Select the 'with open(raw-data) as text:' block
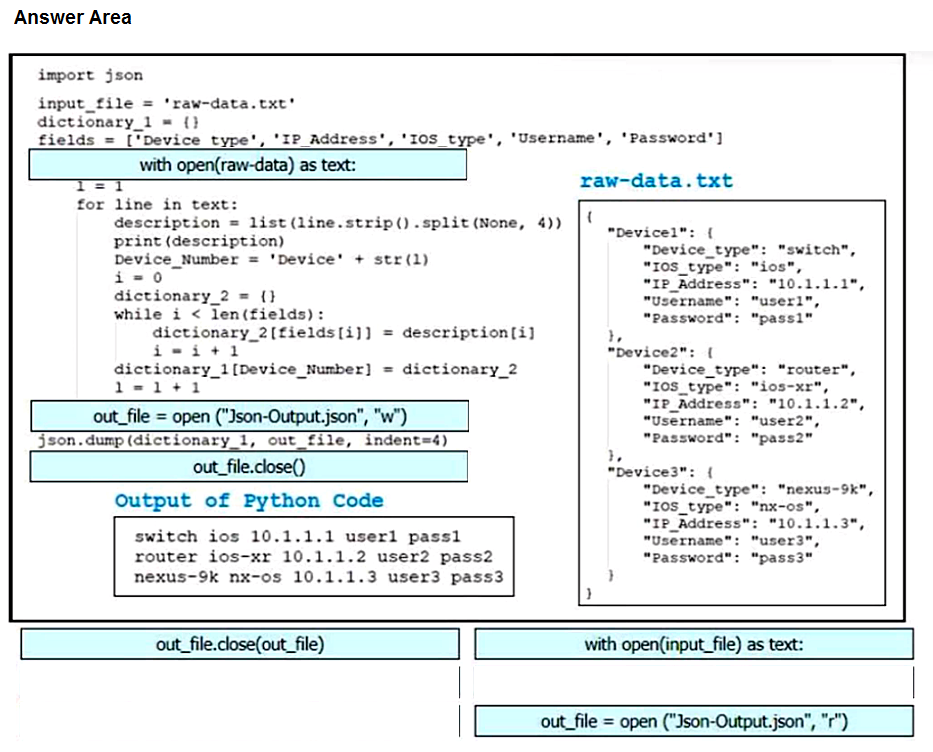The width and height of the screenshot is (933, 752). (248, 164)
